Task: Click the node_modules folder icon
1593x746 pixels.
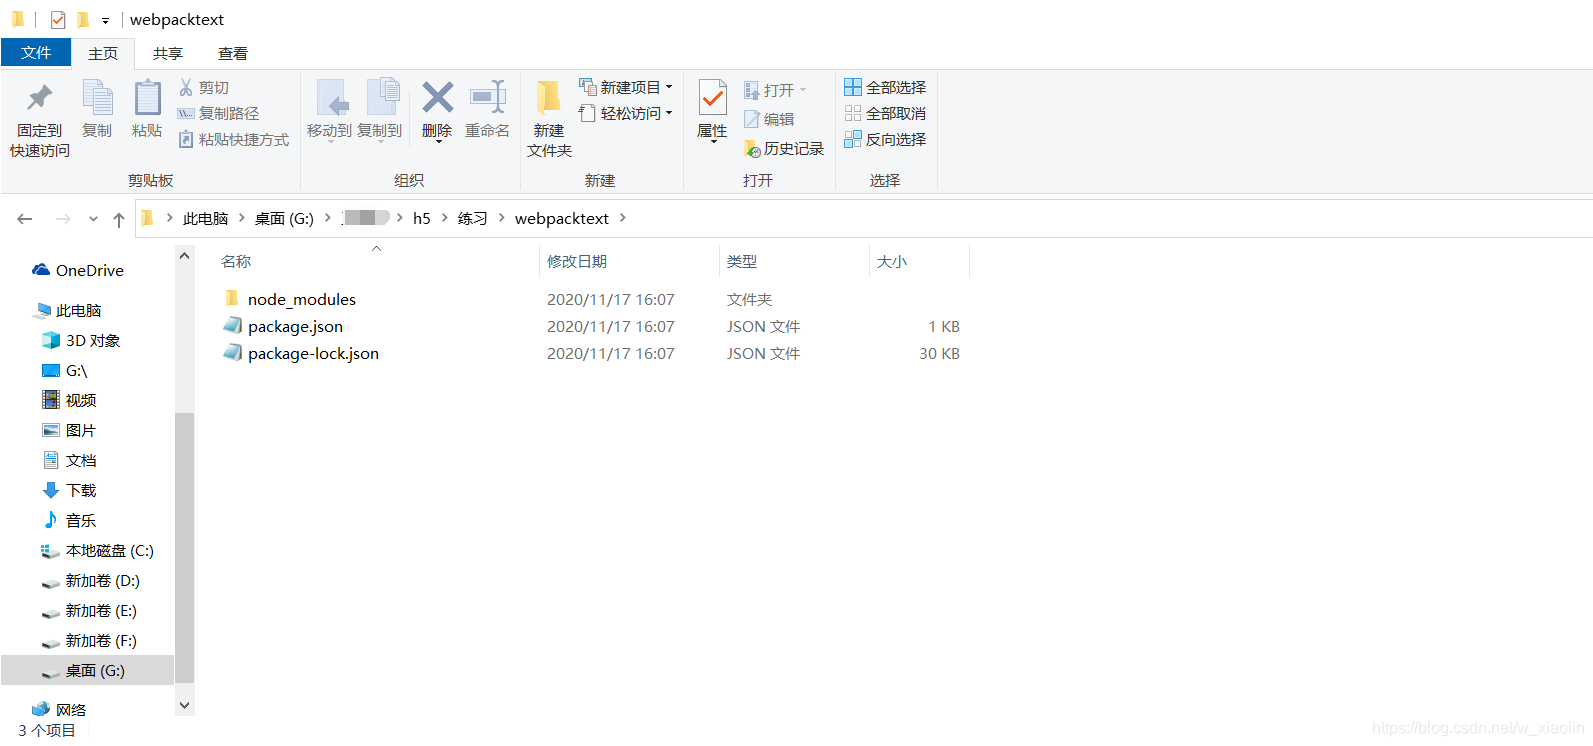Action: point(232,299)
